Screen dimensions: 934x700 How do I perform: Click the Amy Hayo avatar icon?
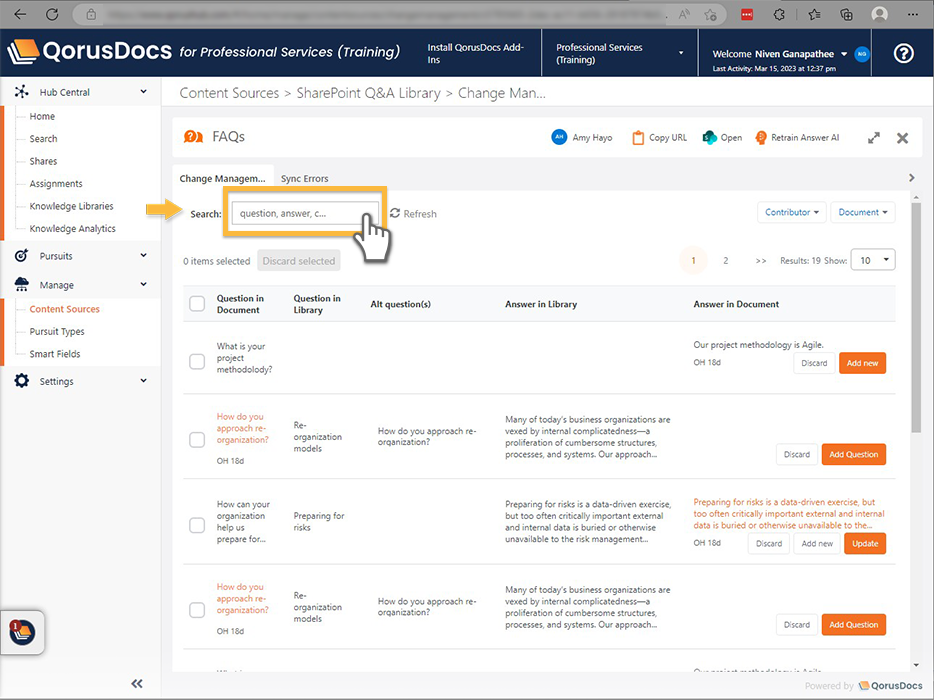(x=559, y=137)
